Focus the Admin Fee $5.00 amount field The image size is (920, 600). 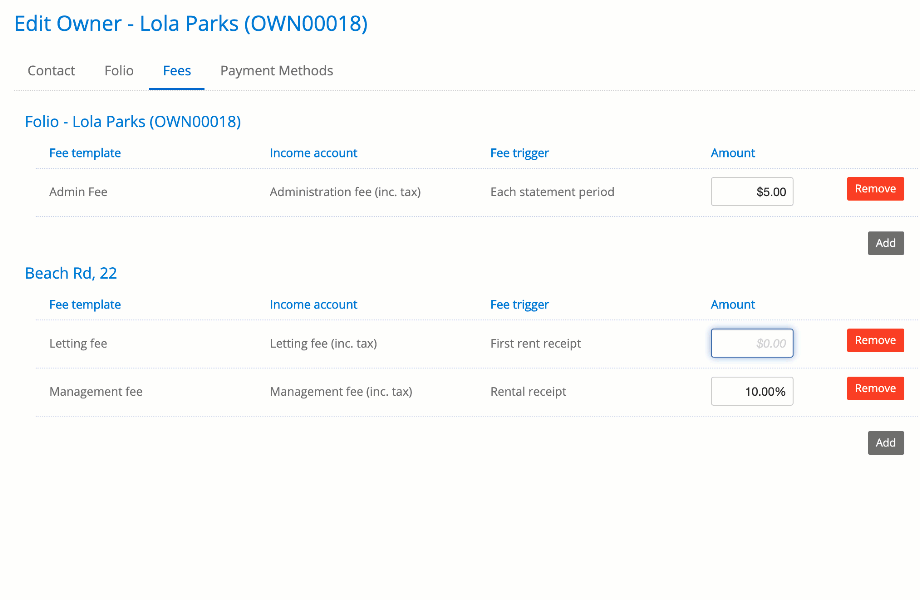pyautogui.click(x=752, y=192)
